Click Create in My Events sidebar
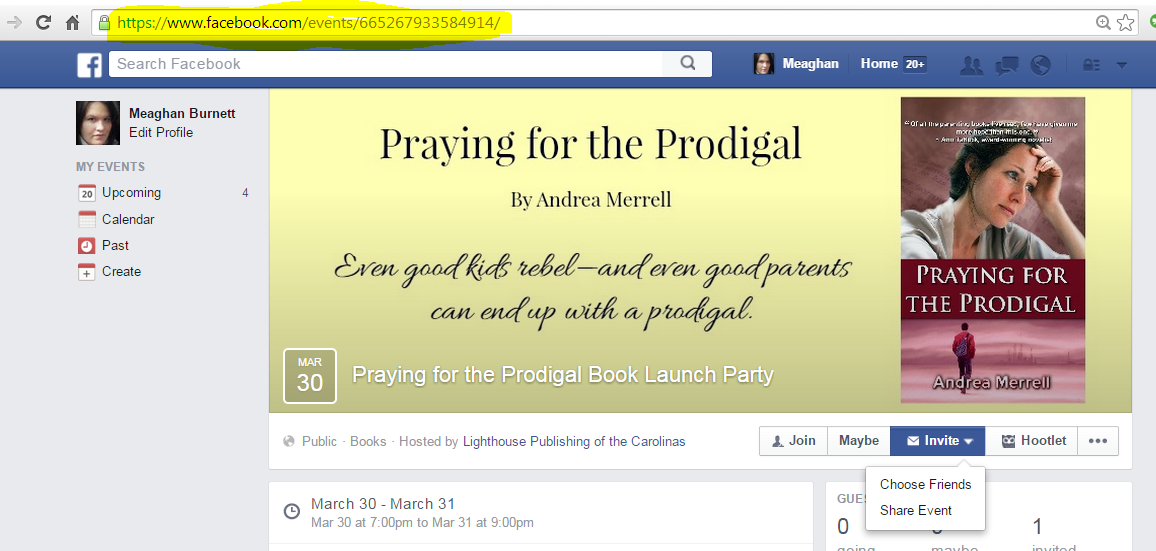 coord(122,271)
